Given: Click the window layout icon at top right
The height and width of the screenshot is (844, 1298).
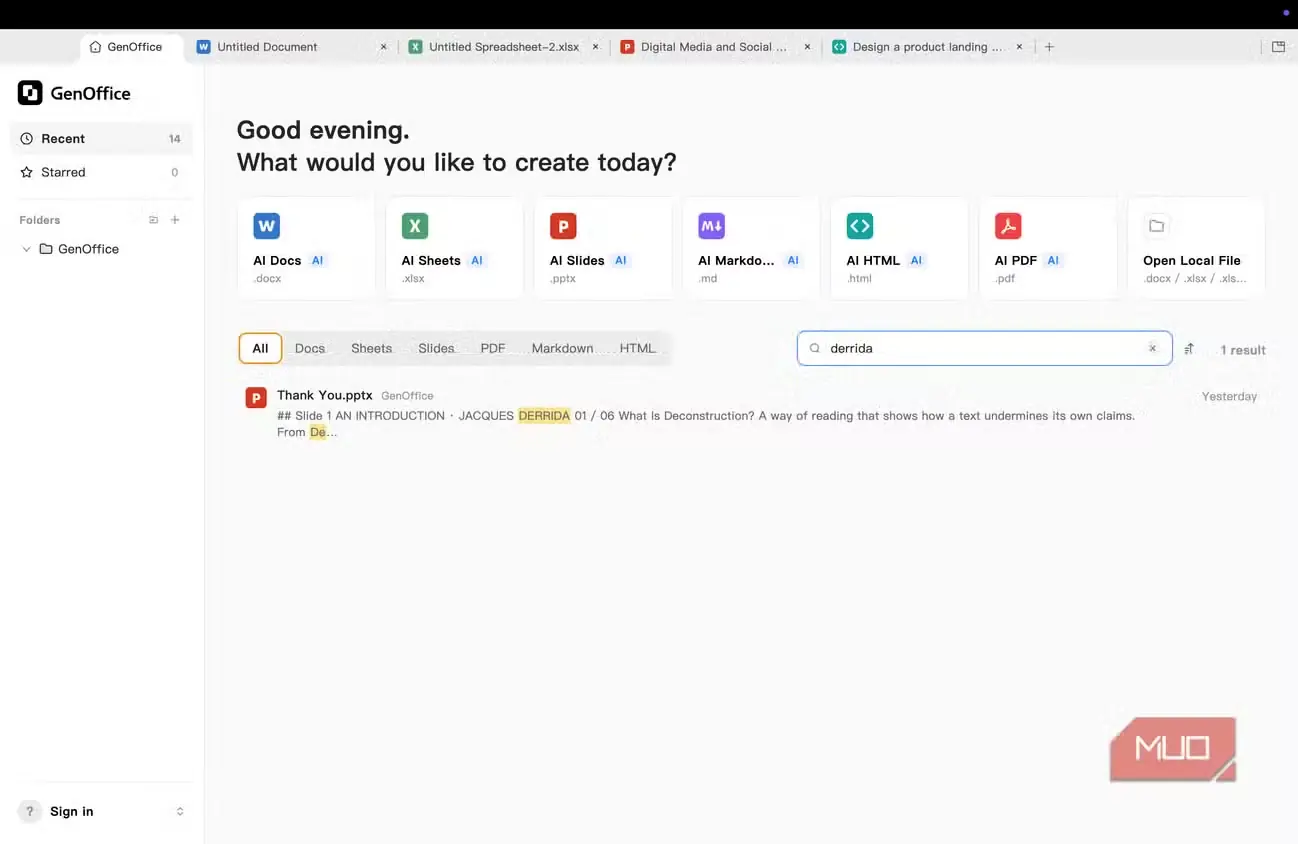Looking at the screenshot, I should coord(1278,47).
